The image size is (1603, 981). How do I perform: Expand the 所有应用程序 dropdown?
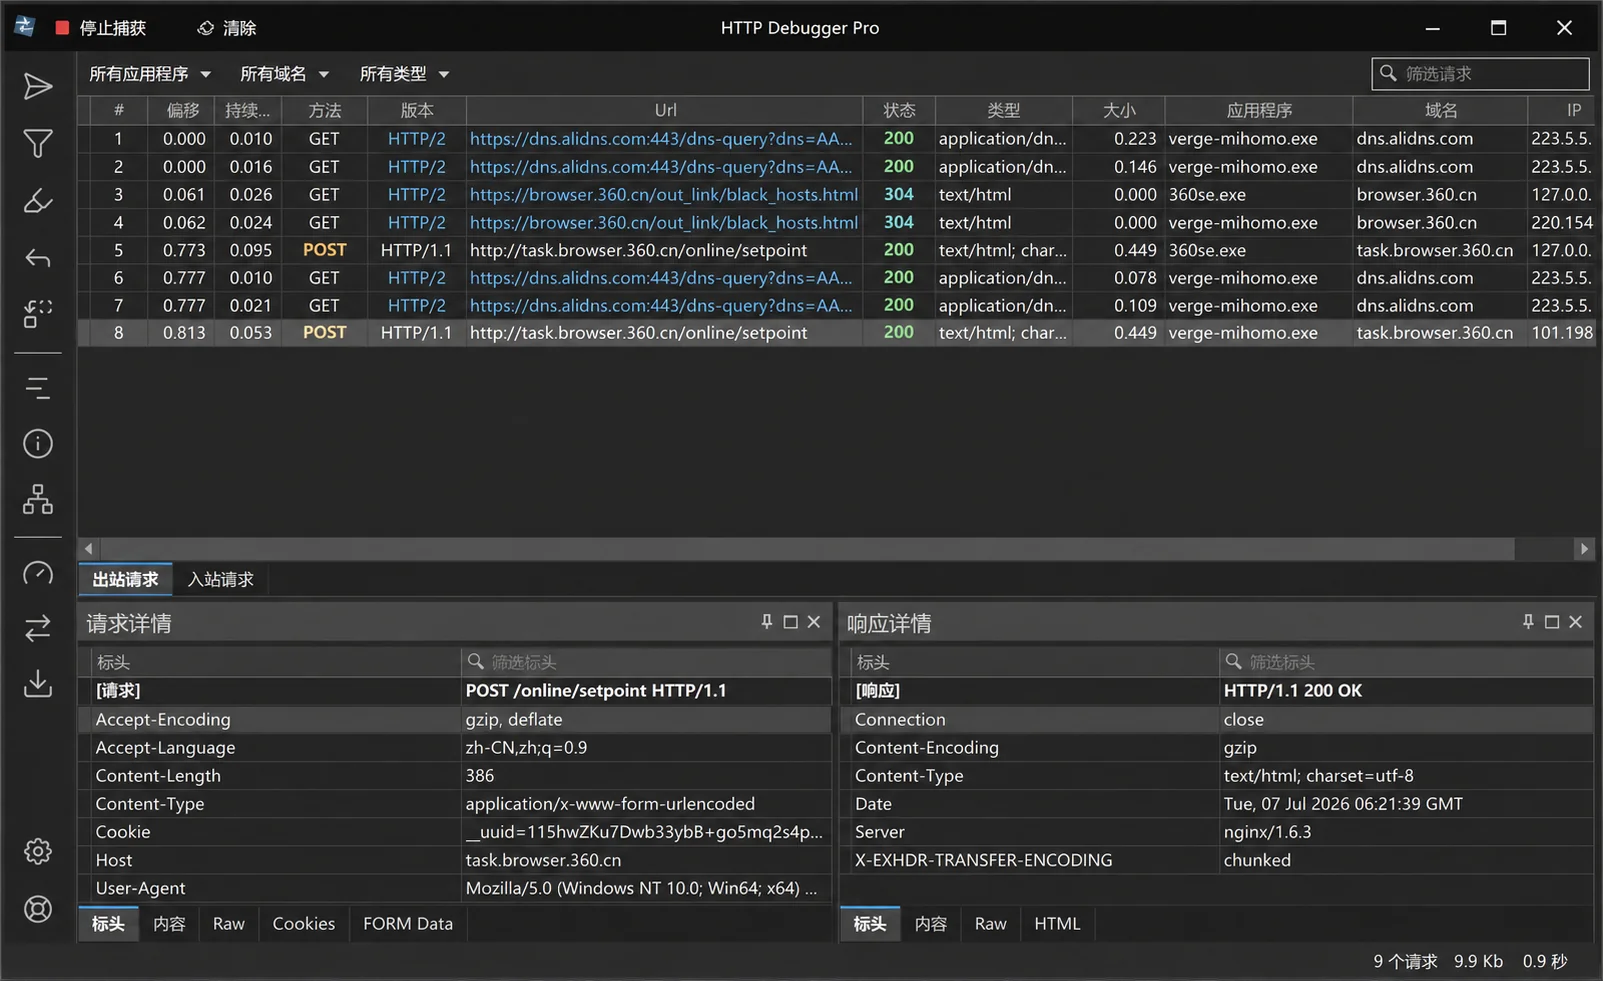(x=150, y=74)
